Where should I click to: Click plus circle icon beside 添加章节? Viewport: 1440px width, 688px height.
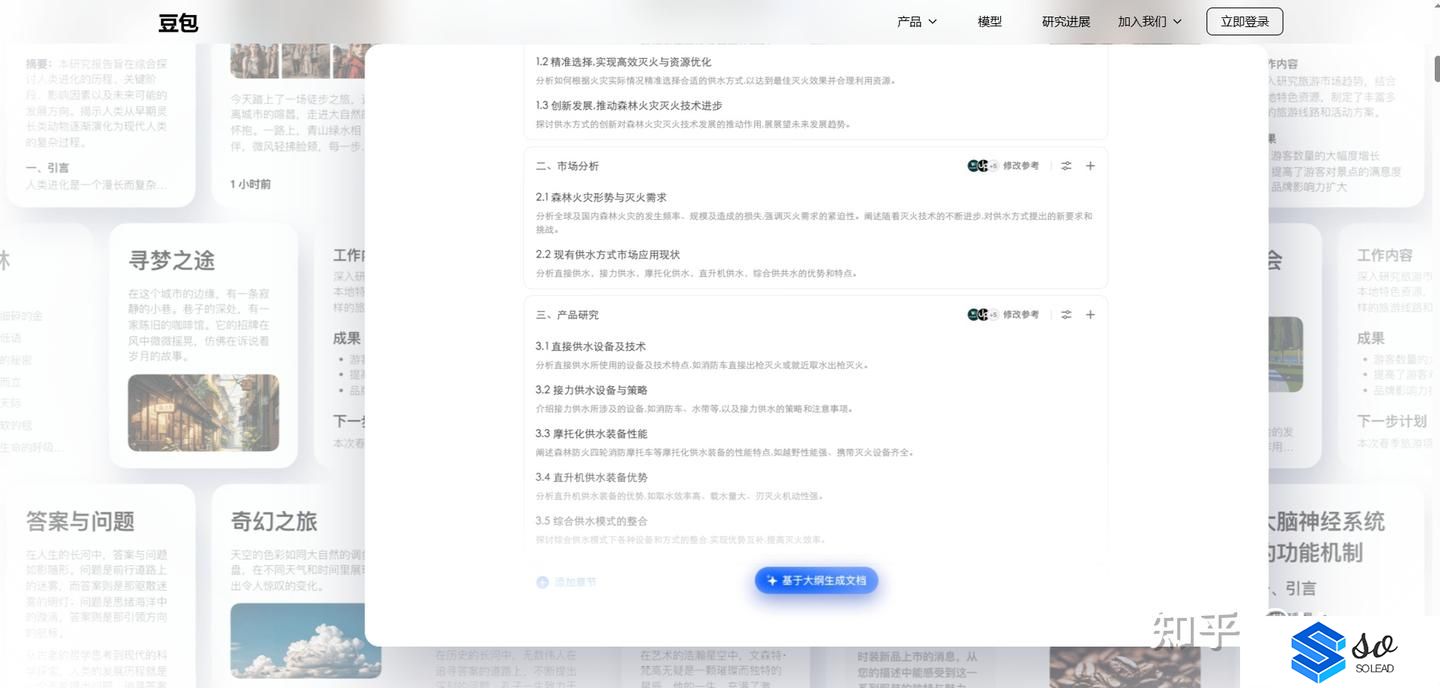click(x=542, y=582)
